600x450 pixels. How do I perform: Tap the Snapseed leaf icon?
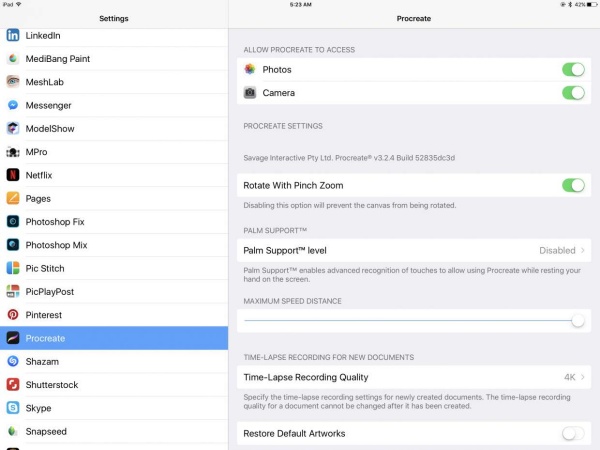pos(13,431)
